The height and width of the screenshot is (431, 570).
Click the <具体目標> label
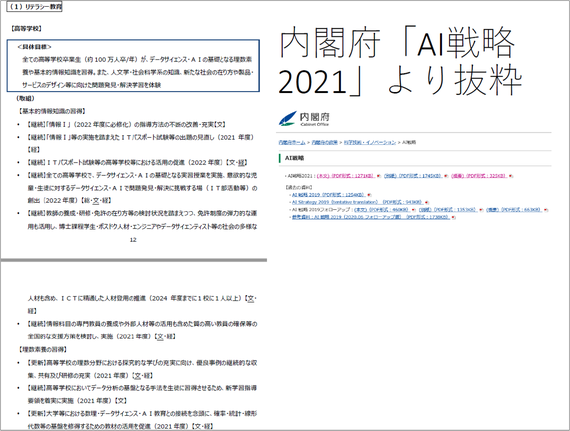pyautogui.click(x=35, y=47)
